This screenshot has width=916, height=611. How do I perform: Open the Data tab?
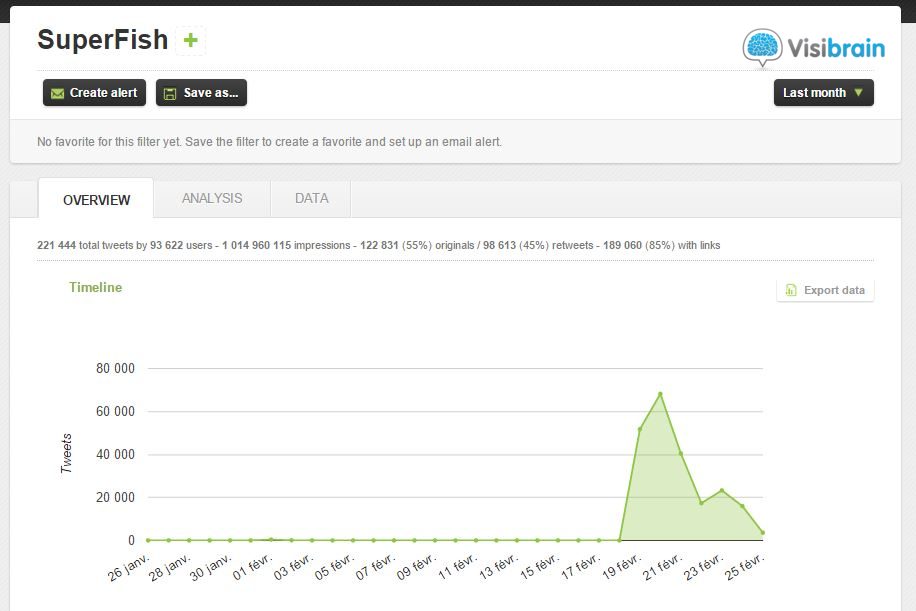pyautogui.click(x=311, y=199)
